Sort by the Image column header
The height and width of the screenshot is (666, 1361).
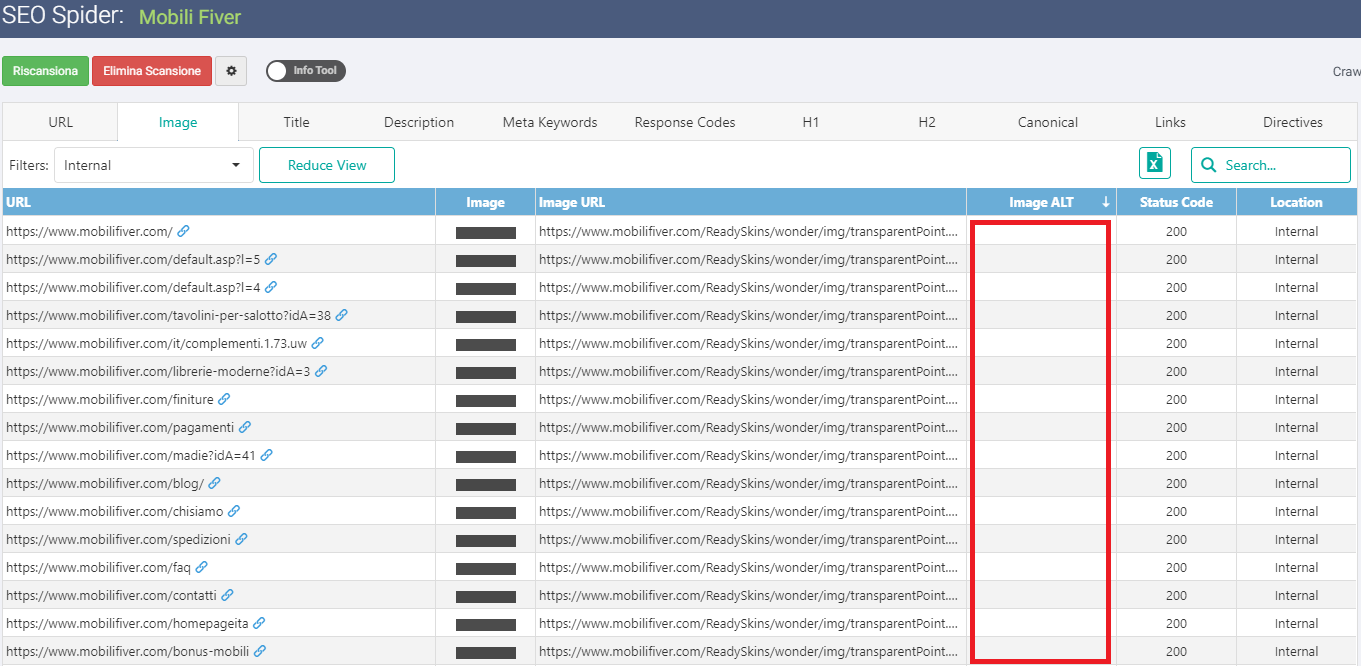click(486, 202)
